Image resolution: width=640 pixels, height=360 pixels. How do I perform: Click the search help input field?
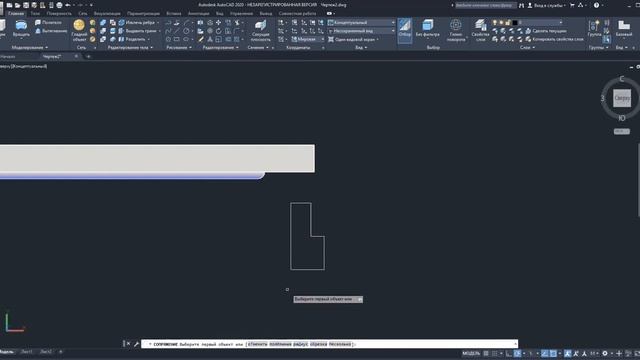click(x=485, y=5)
